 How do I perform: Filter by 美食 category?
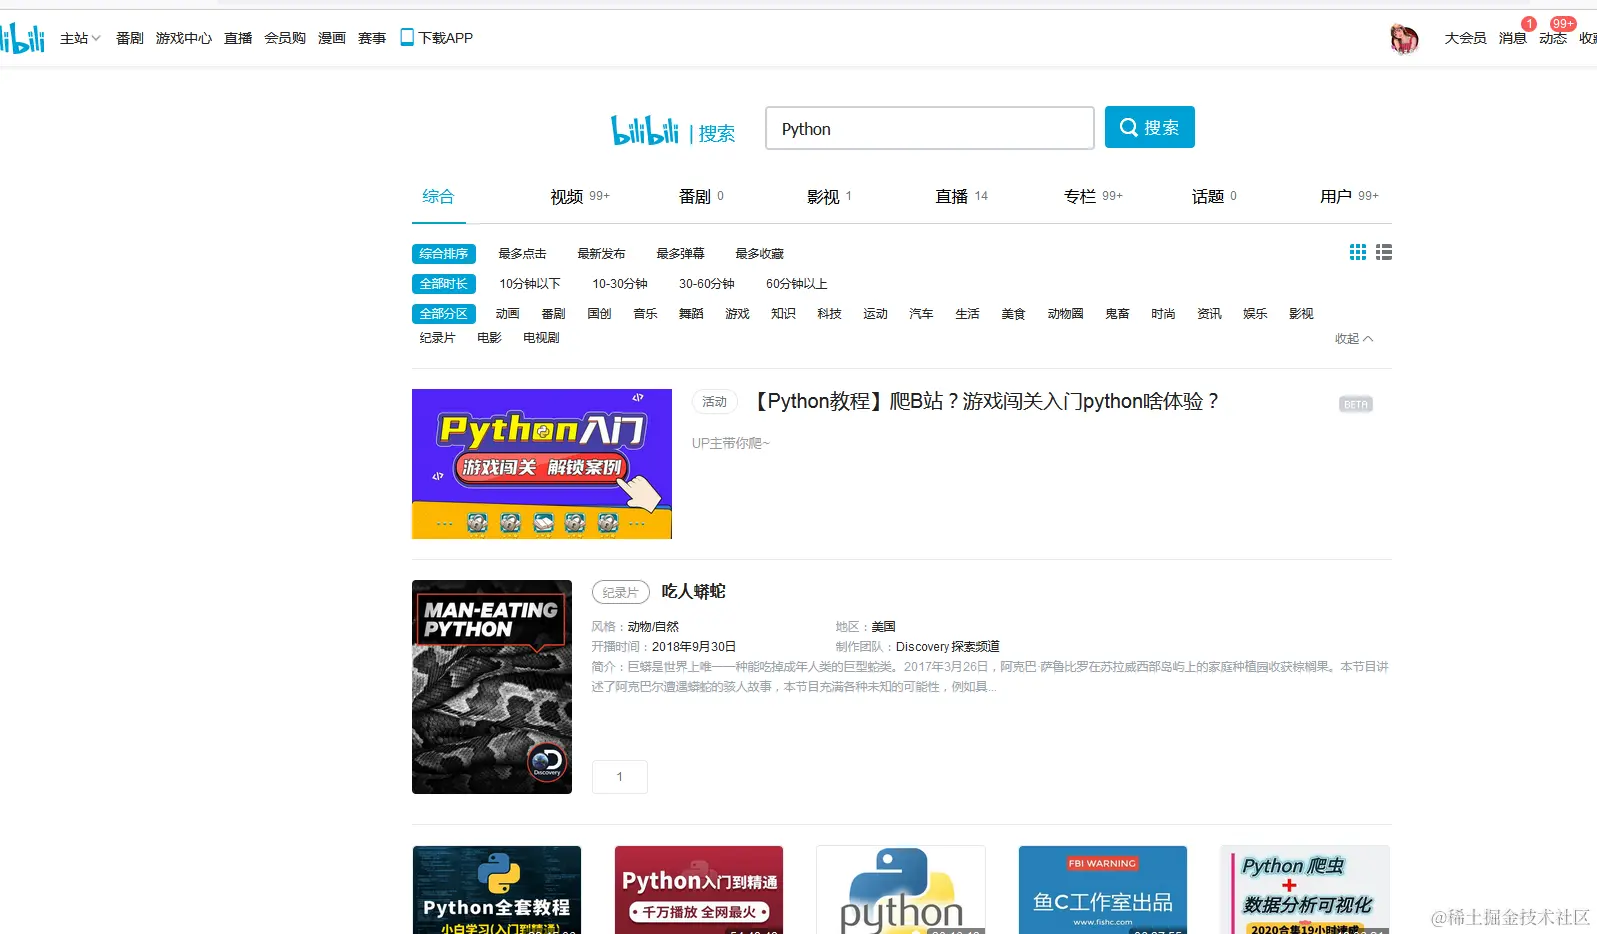pos(1014,314)
